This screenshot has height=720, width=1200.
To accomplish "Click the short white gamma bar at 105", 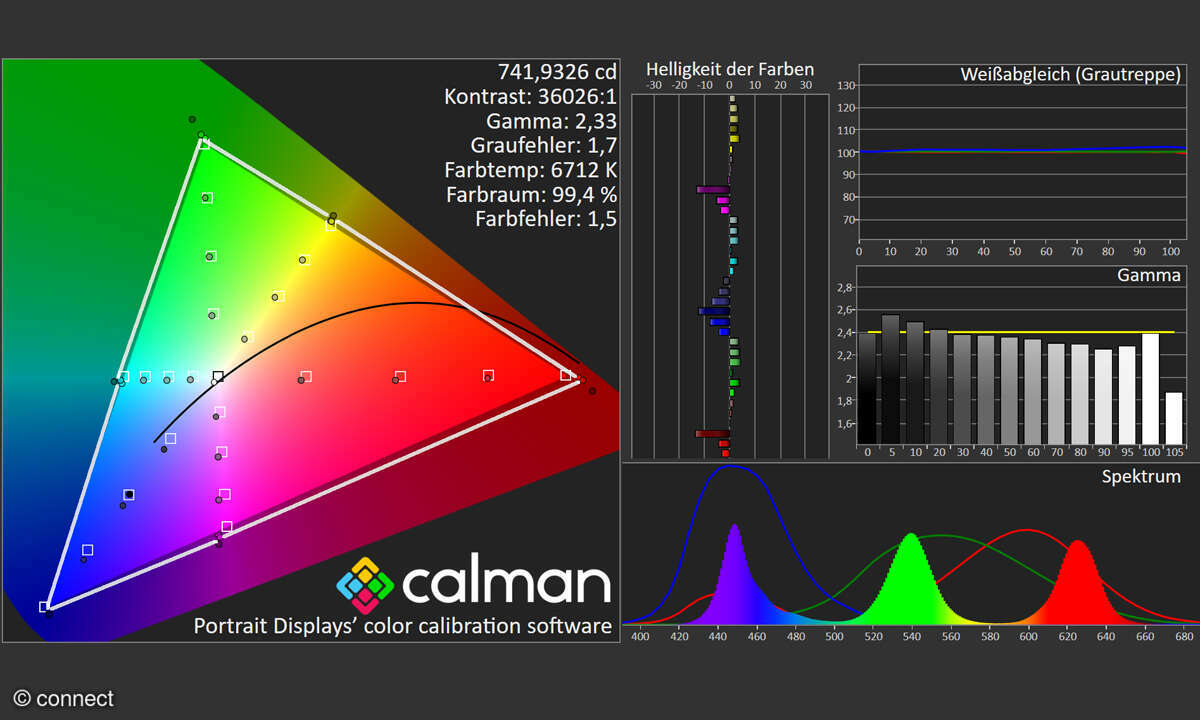I will pos(1174,418).
